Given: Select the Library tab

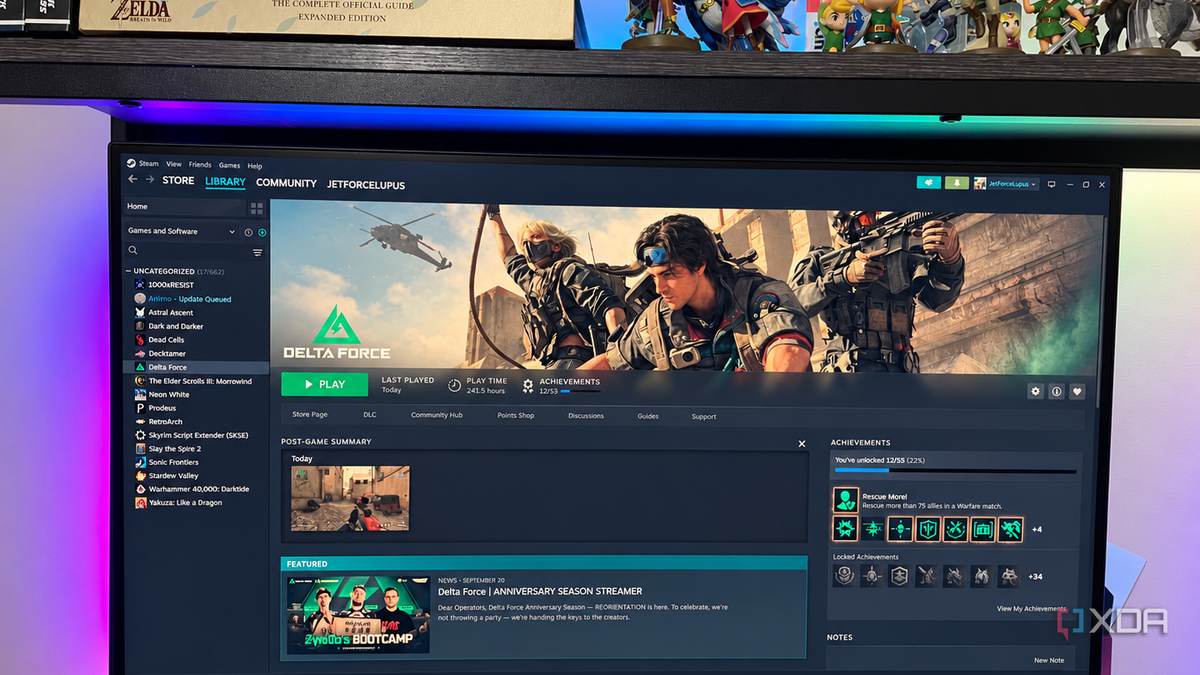Looking at the screenshot, I should click(225, 182).
